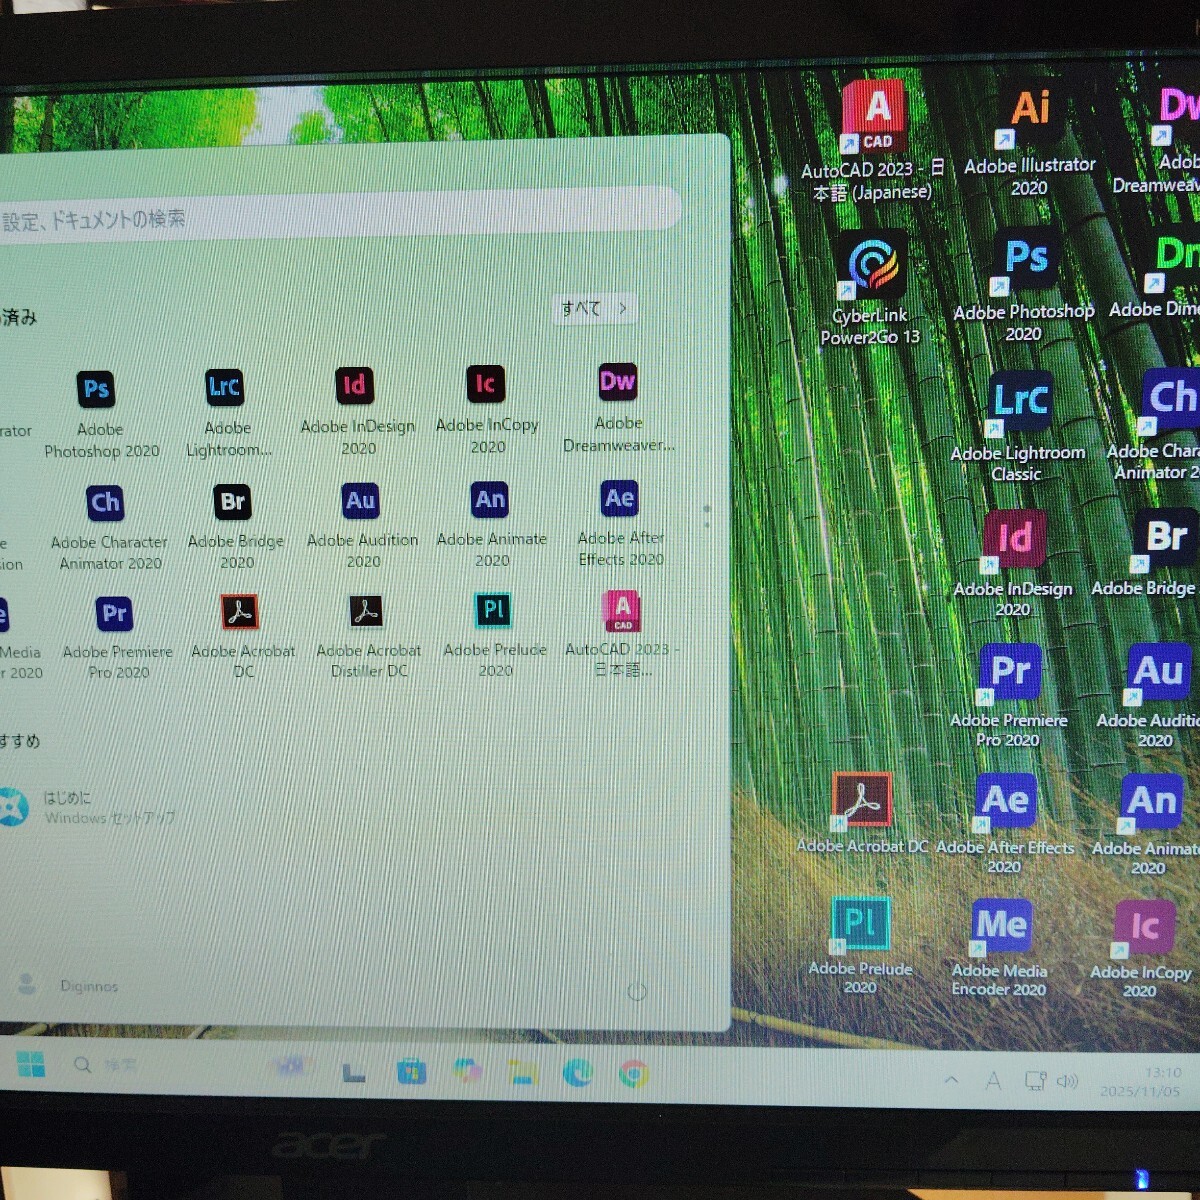Launch Adobe InCopy 2020 from Start menu
The image size is (1200, 1200).
pyautogui.click(x=486, y=409)
